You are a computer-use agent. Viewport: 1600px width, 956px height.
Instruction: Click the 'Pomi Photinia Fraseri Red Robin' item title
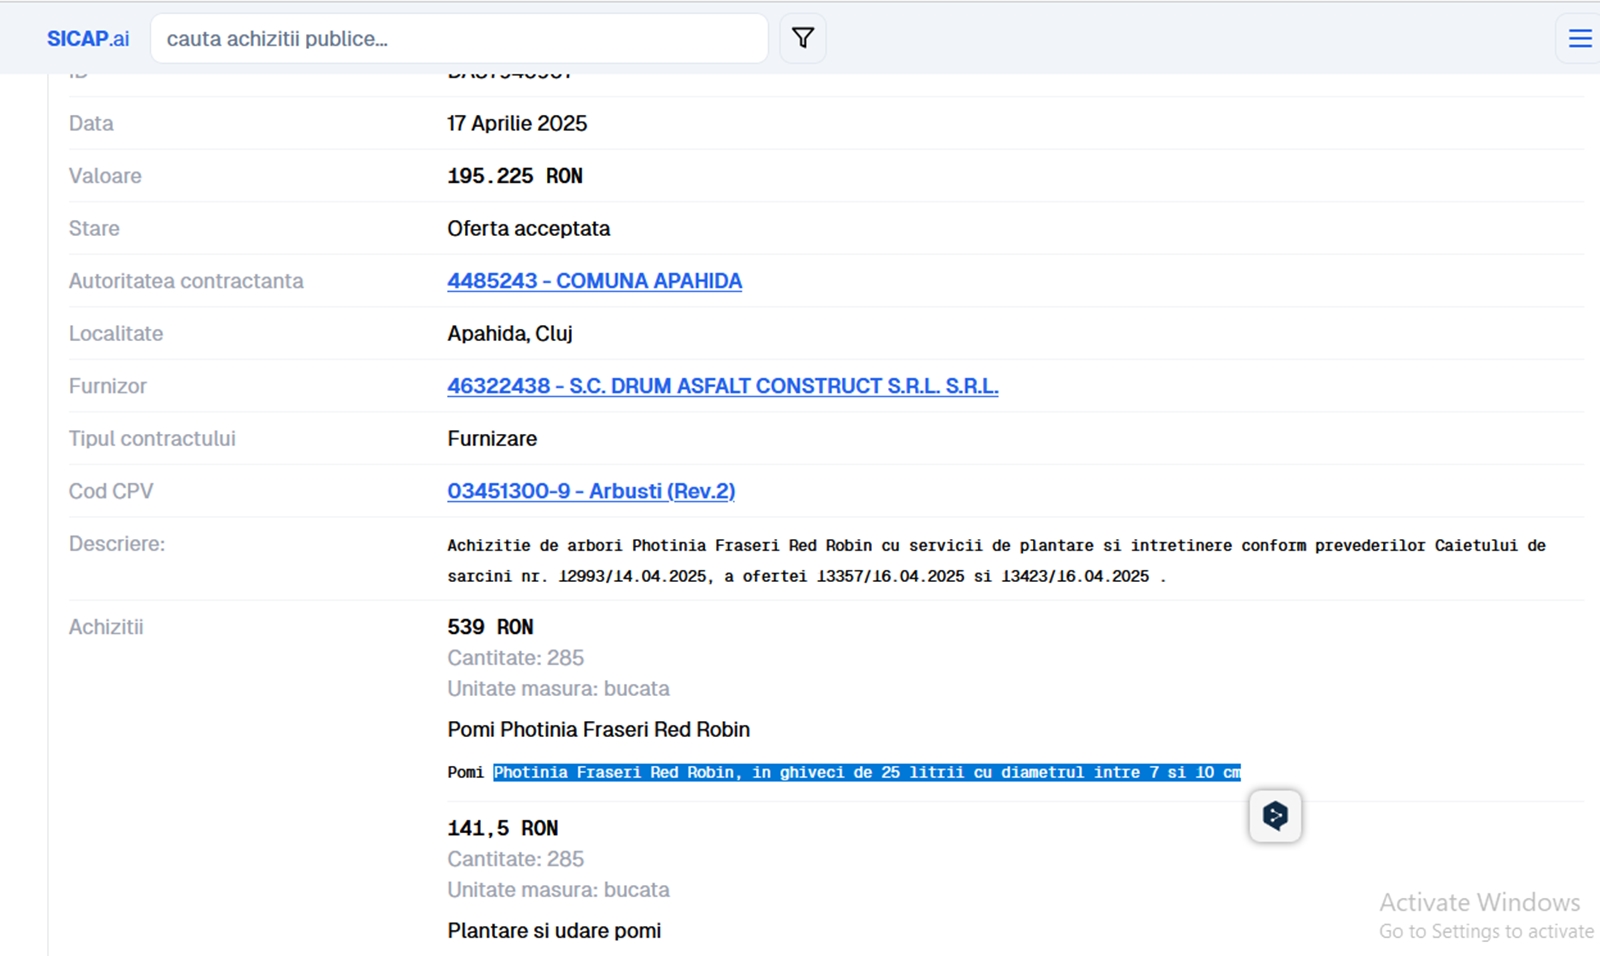[598, 729]
